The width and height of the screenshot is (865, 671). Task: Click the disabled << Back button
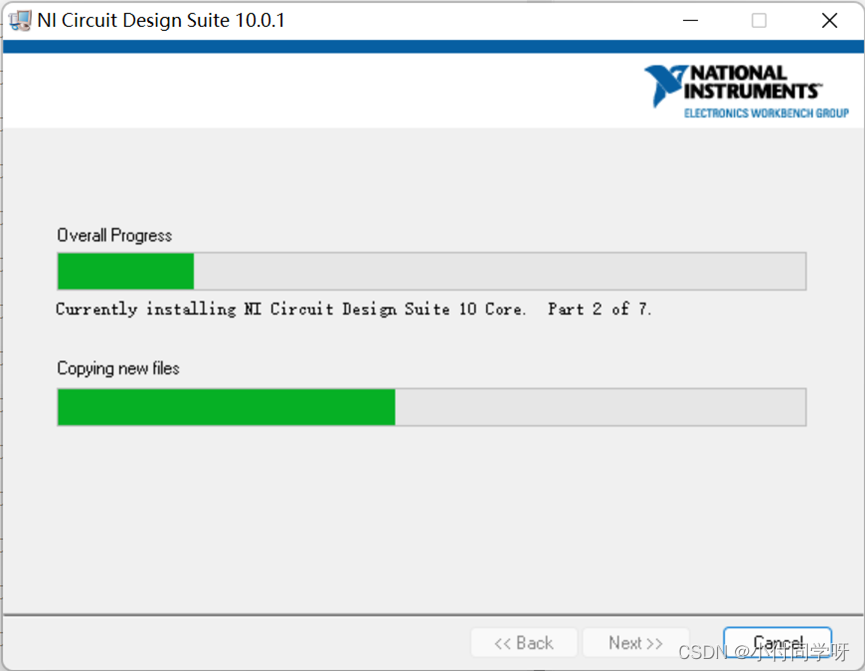(x=524, y=642)
